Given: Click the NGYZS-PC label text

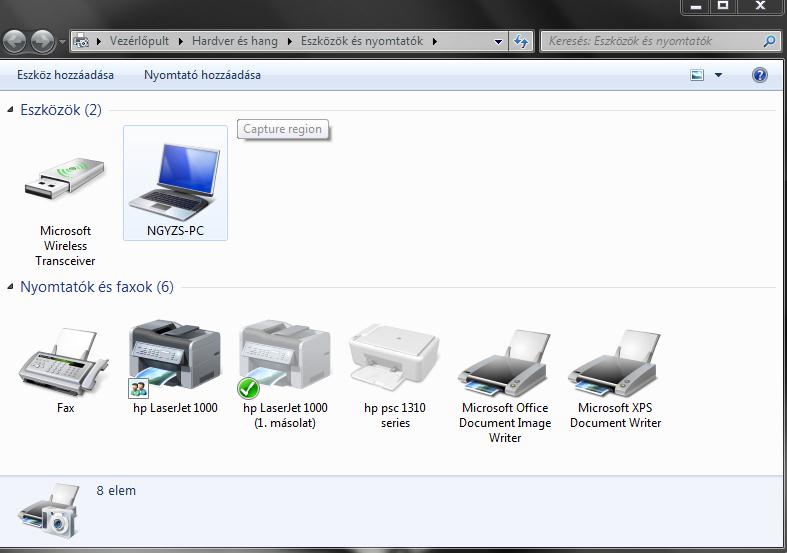Looking at the screenshot, I should [x=175, y=231].
